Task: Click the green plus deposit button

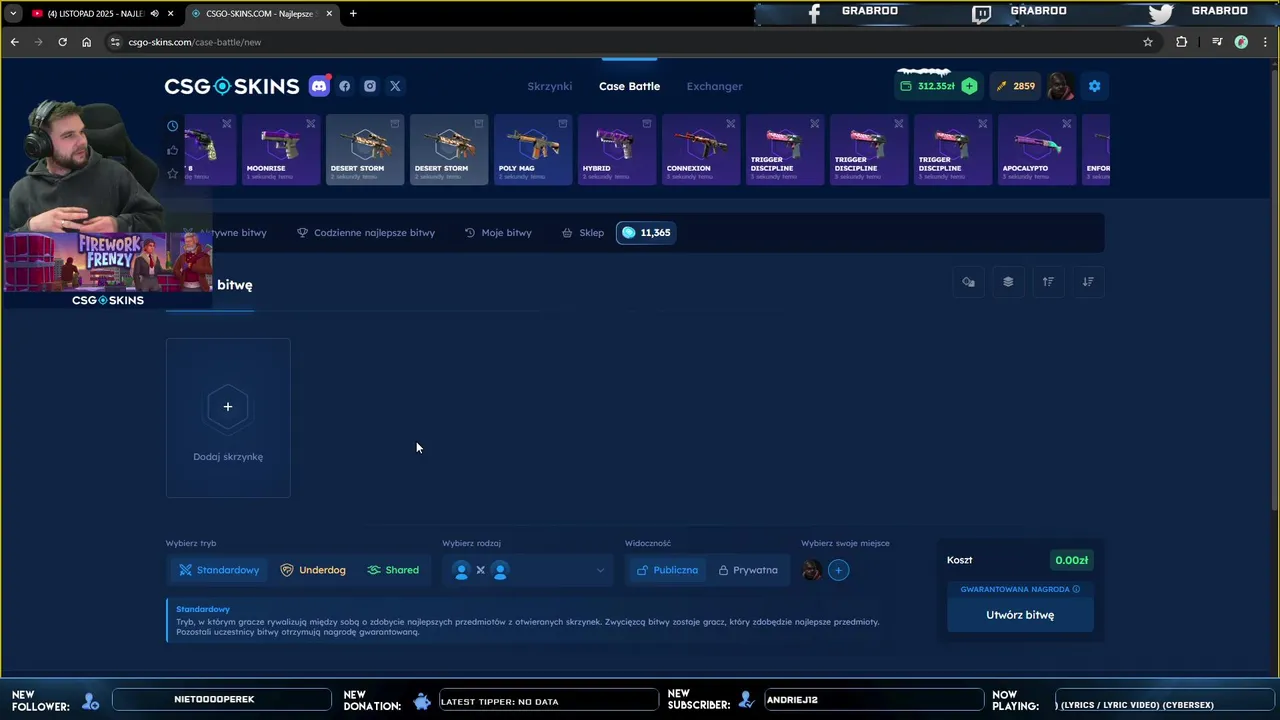Action: (x=969, y=86)
